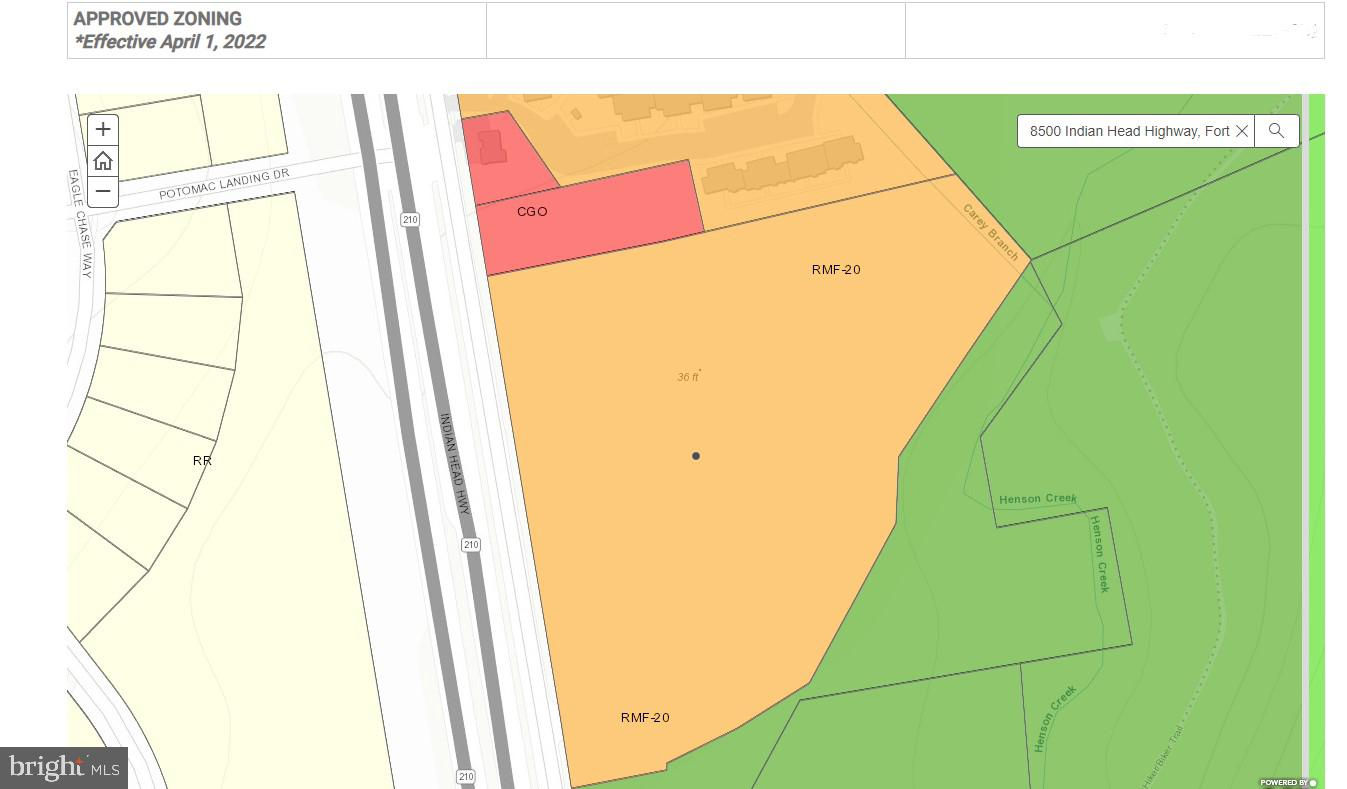Click the route 210 shield at mid-highway

471,544
